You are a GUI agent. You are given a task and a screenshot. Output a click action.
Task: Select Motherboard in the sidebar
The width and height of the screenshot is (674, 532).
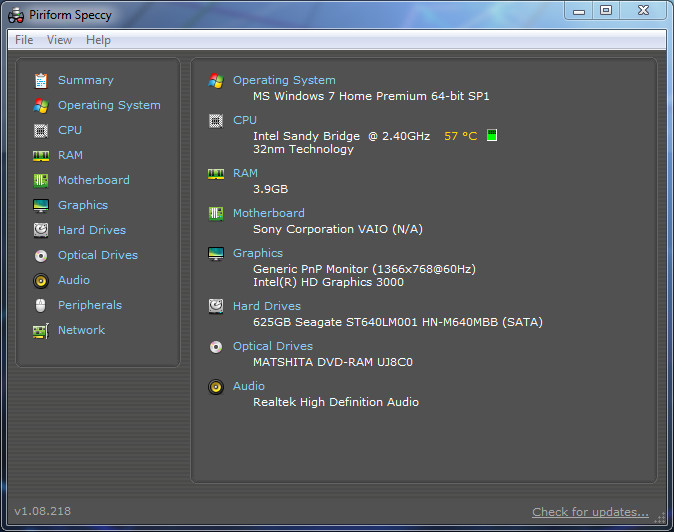click(x=94, y=180)
